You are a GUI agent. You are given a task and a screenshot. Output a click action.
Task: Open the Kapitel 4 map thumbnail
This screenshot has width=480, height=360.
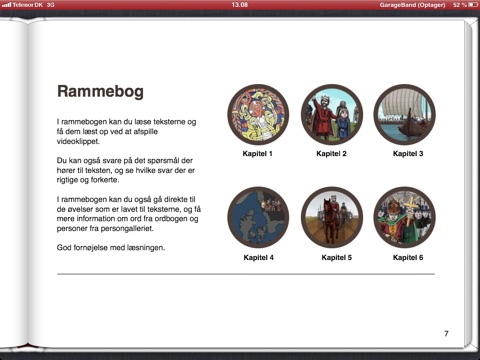coord(258,217)
